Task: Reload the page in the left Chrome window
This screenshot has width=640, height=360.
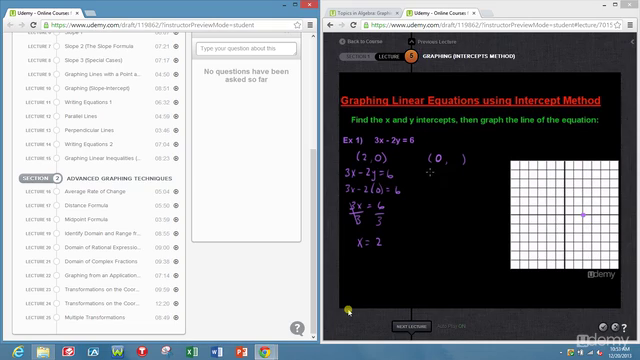Action: [x=33, y=25]
